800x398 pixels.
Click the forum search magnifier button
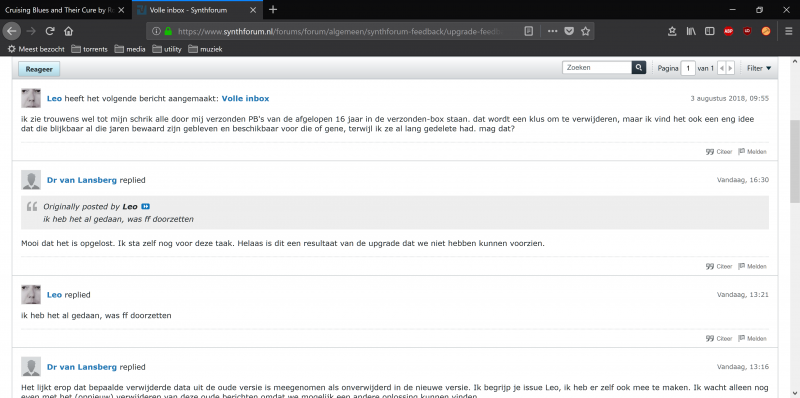pyautogui.click(x=639, y=68)
